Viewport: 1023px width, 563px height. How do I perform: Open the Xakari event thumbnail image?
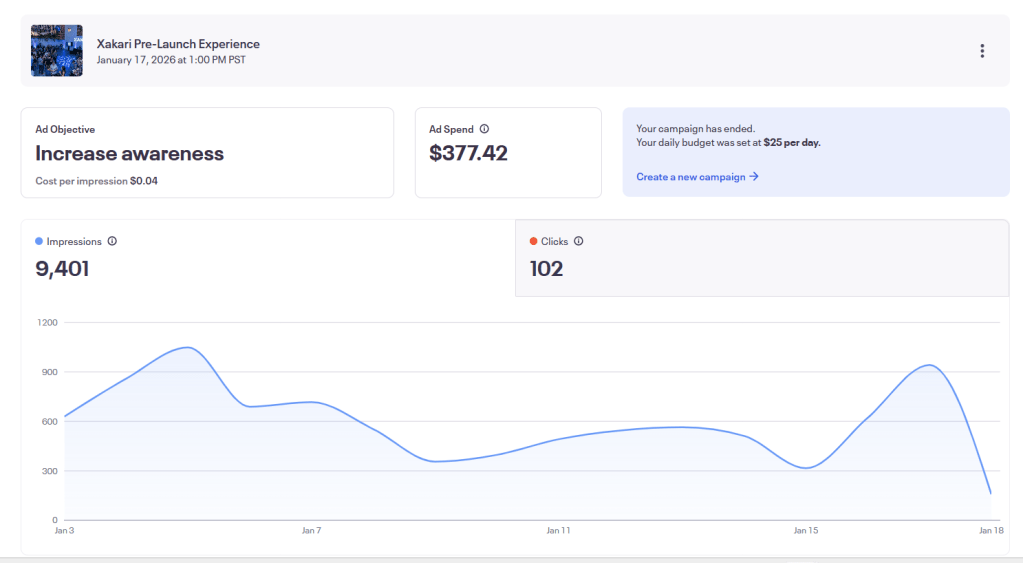point(57,51)
